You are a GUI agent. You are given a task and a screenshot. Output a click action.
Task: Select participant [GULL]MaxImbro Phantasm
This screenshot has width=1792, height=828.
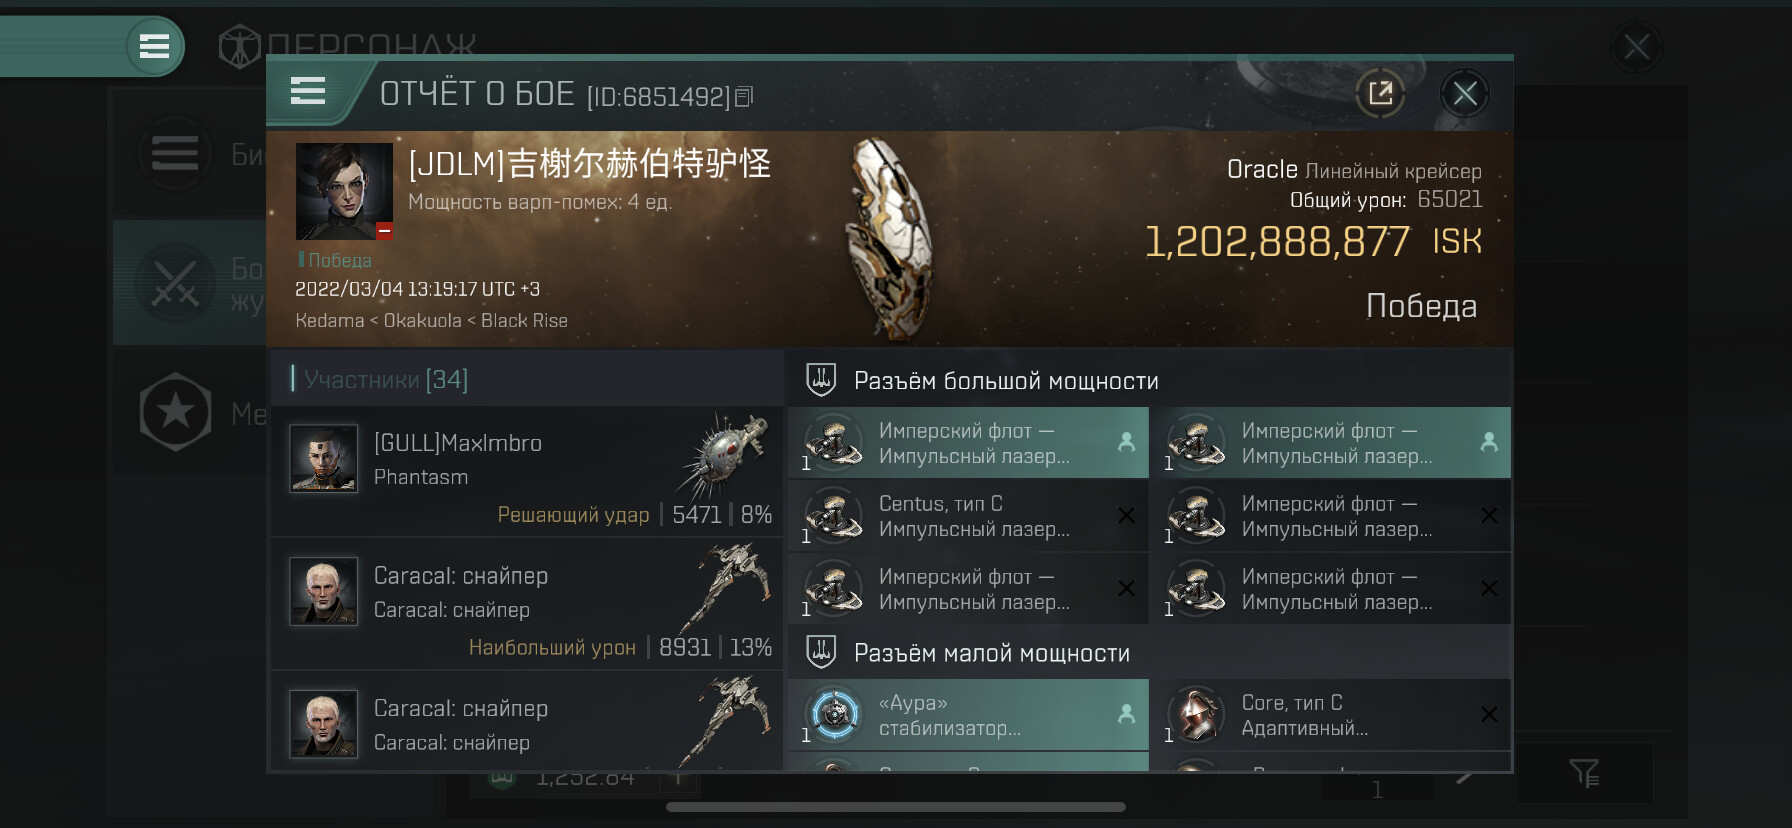(527, 471)
